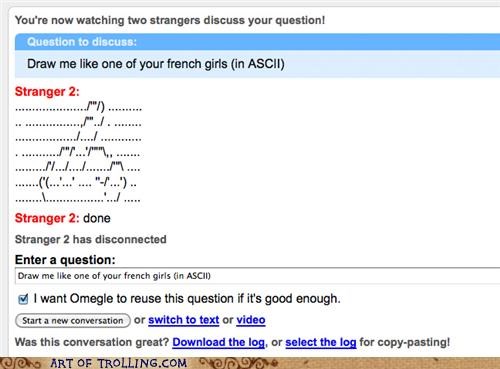The height and width of the screenshot is (369, 500).
Task: Click the ASCII art drawing message
Action: [x=78, y=153]
